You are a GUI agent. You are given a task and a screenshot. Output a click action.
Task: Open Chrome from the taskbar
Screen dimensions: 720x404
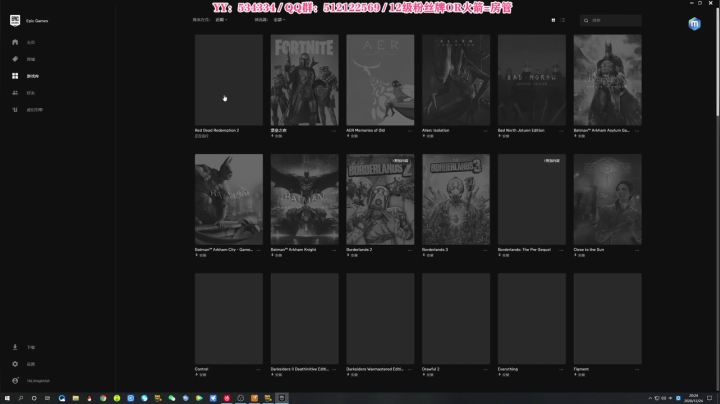tap(103, 398)
